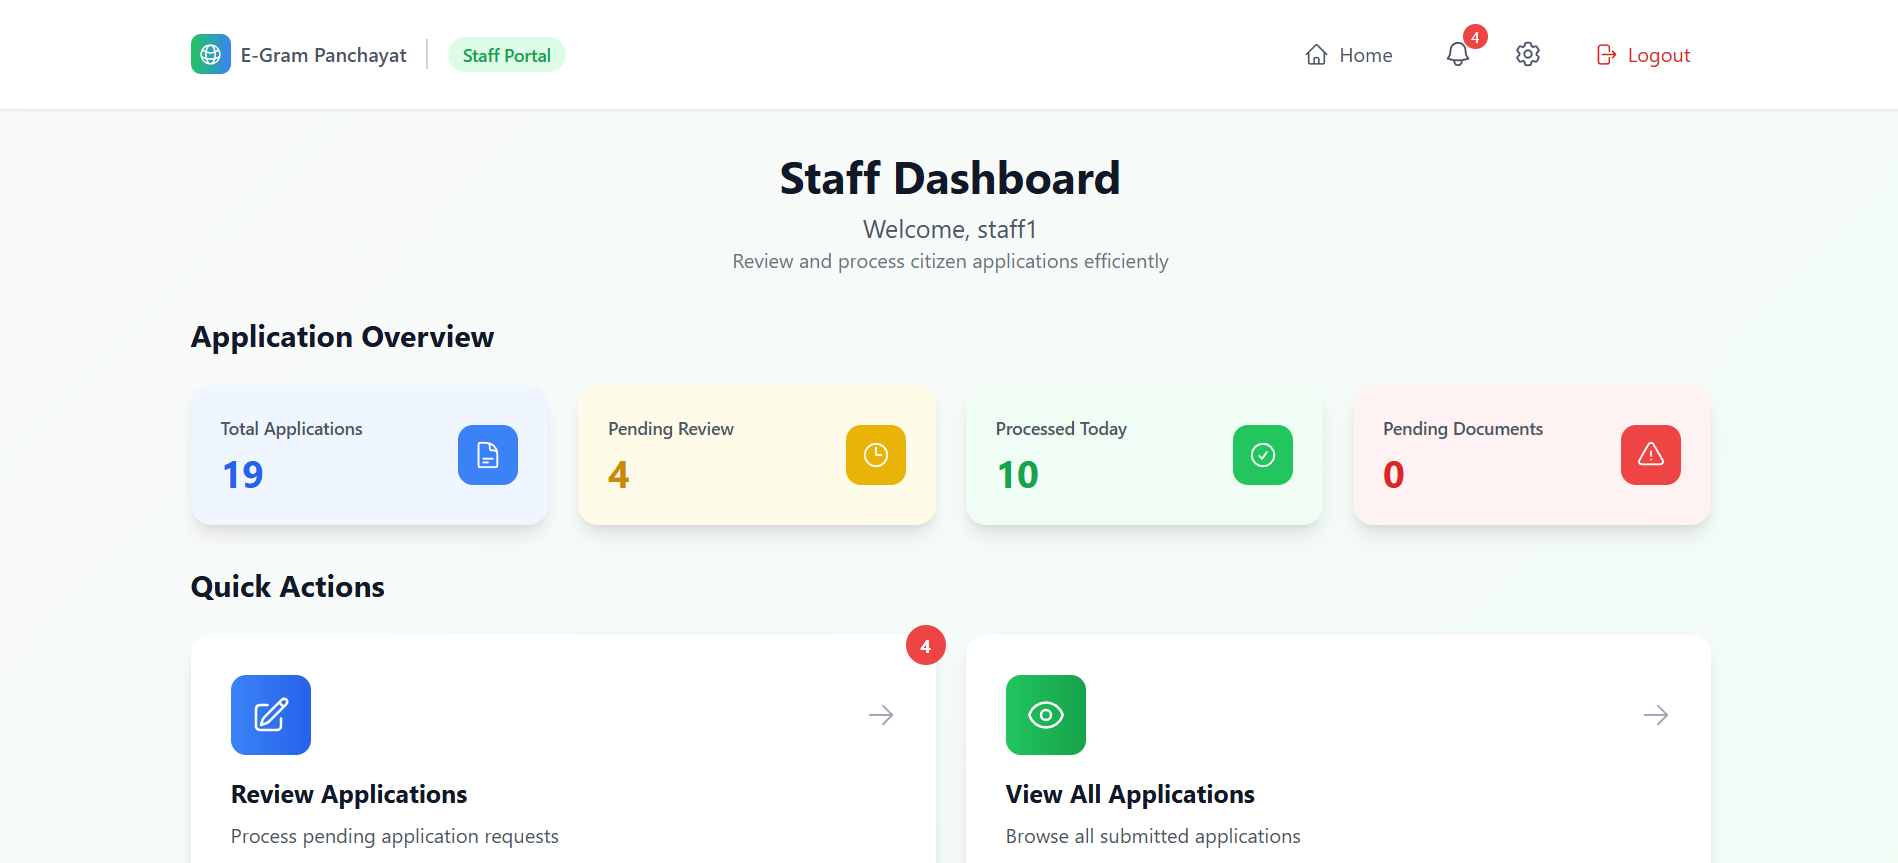Click the Processed Today checkmark icon
Screen dimensions: 1898x863
click(x=1263, y=455)
